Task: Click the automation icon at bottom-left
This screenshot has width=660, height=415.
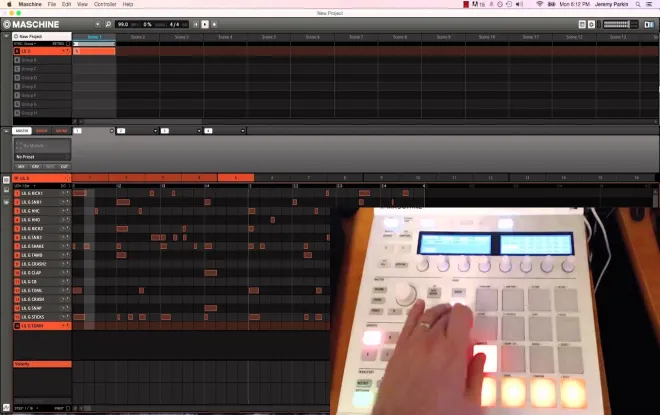Action: [6, 407]
